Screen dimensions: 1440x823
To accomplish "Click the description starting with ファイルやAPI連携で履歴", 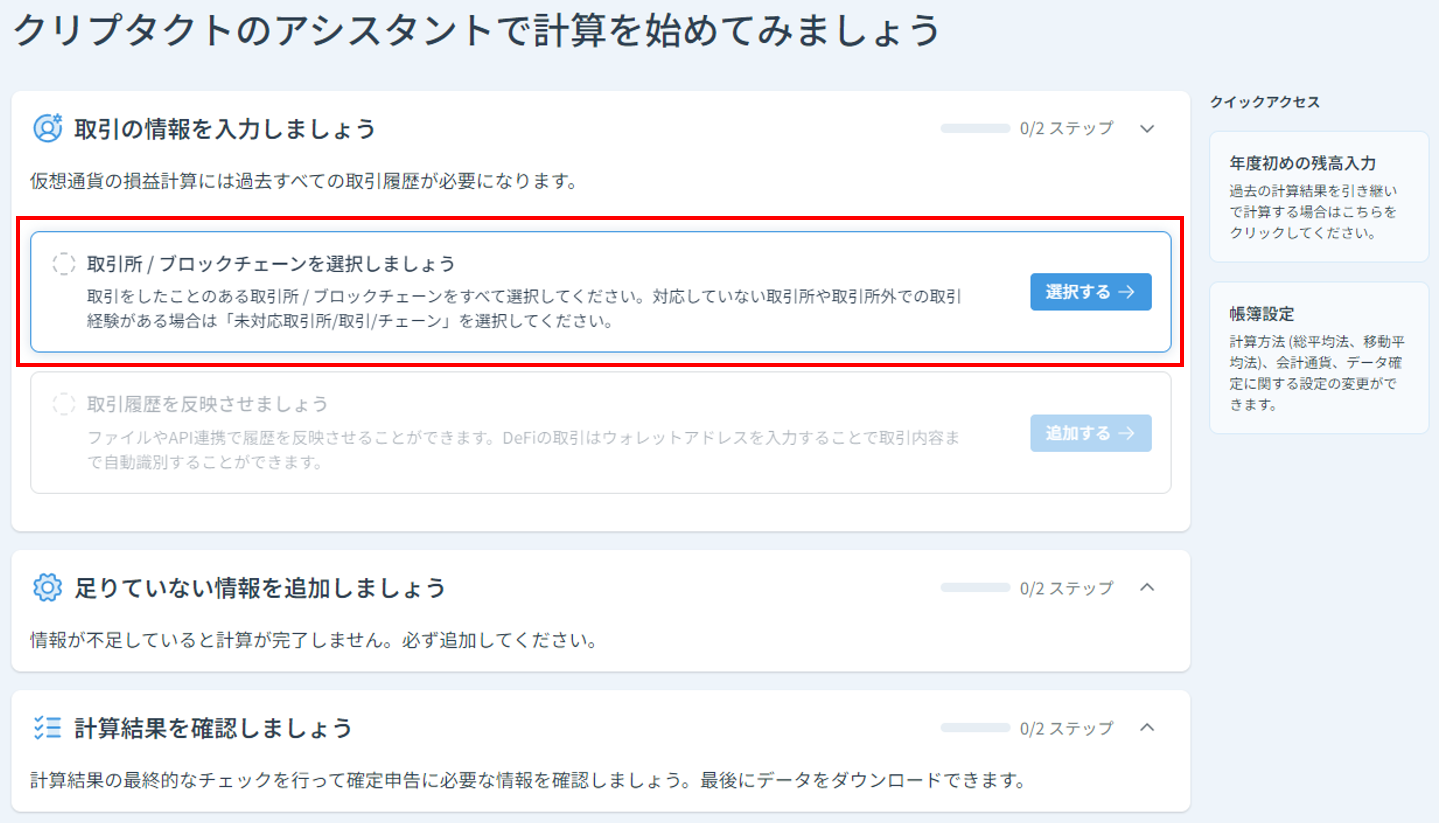I will 524,450.
